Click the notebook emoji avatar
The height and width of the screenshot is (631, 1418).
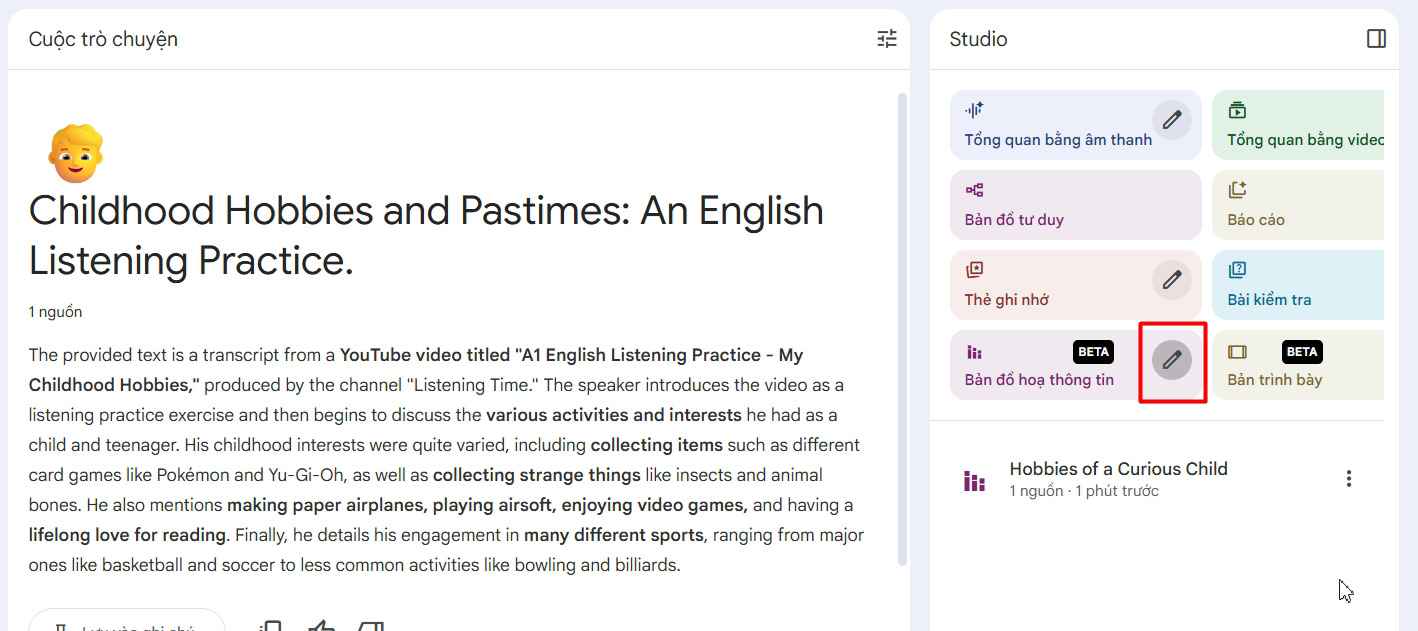[x=75, y=153]
